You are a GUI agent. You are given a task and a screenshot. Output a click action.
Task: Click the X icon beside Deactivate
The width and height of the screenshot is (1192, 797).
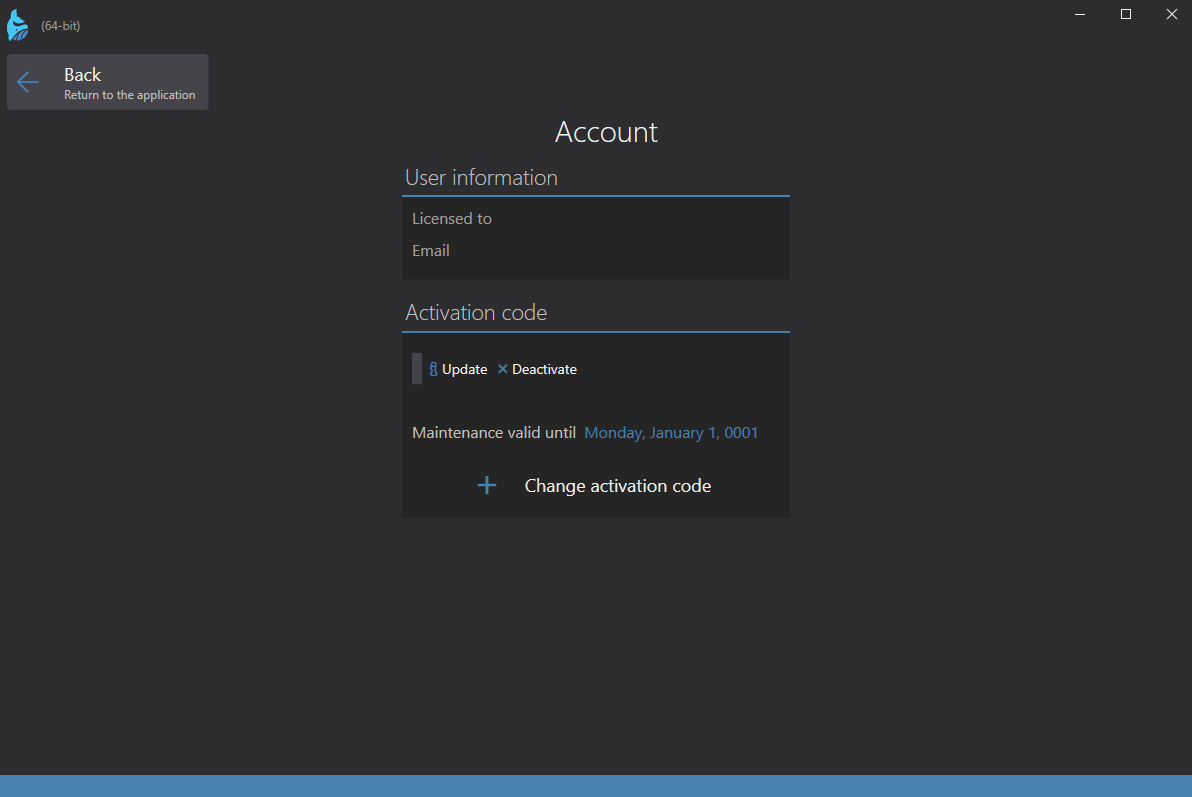coord(502,369)
